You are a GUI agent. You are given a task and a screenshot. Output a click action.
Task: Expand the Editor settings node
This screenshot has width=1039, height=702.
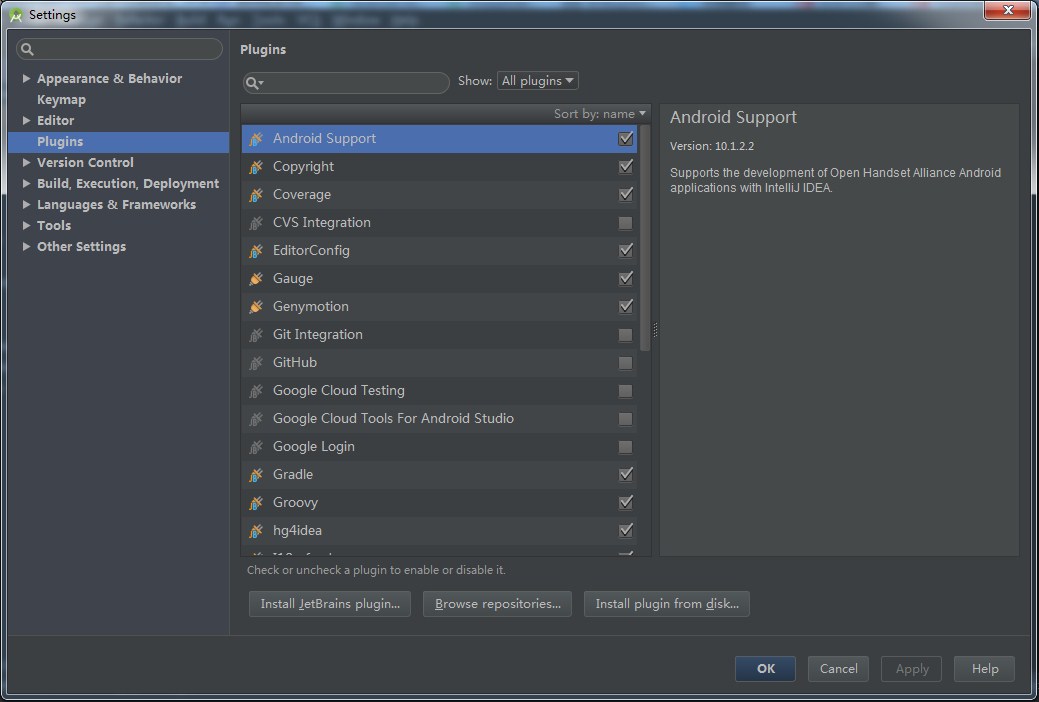pos(26,121)
